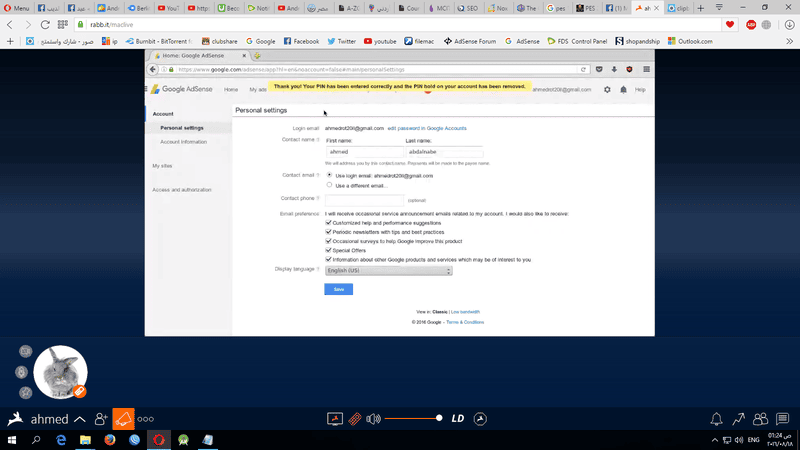
Task: Open File Explorer from the taskbar
Action: point(85,440)
